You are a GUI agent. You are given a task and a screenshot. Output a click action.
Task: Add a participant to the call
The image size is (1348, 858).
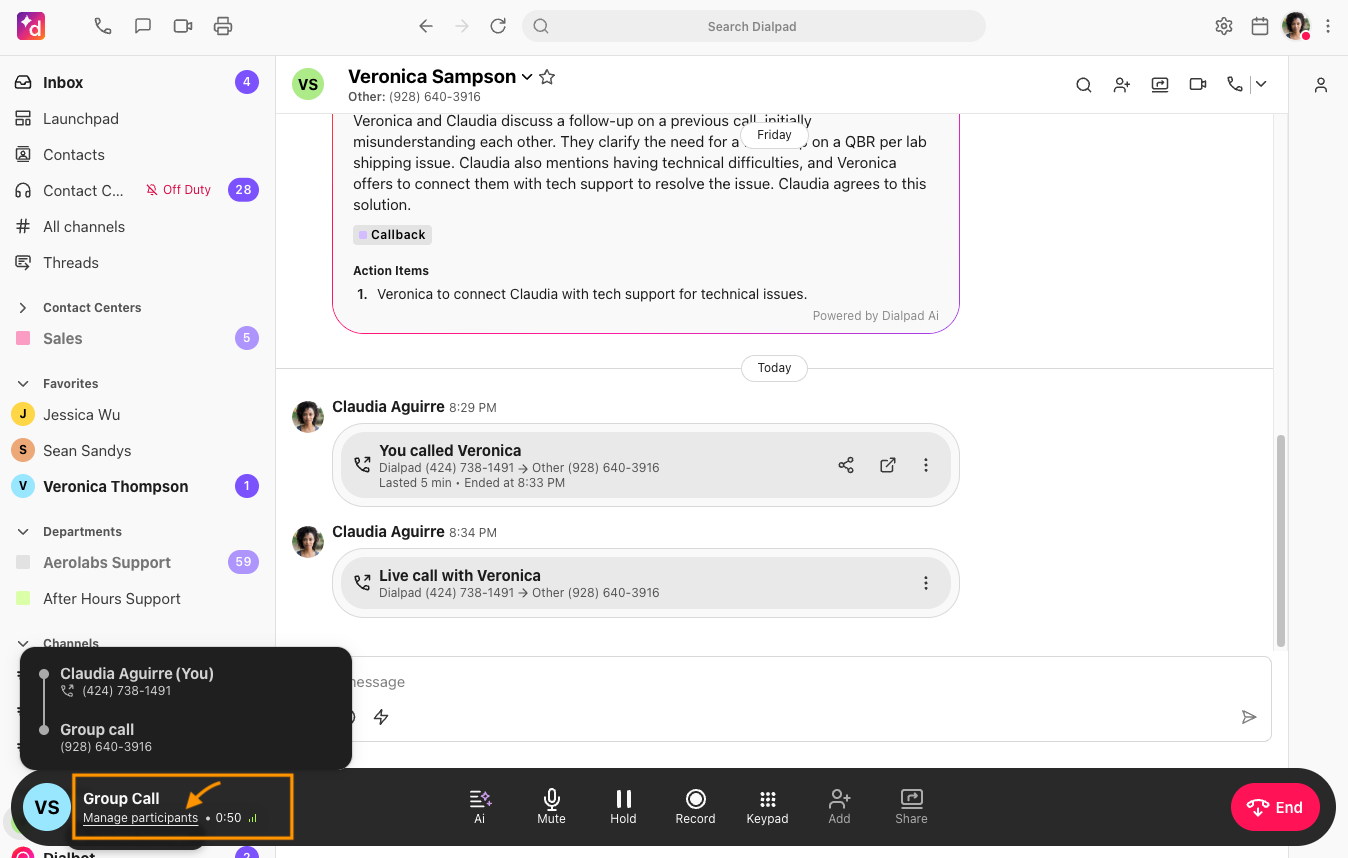click(839, 807)
